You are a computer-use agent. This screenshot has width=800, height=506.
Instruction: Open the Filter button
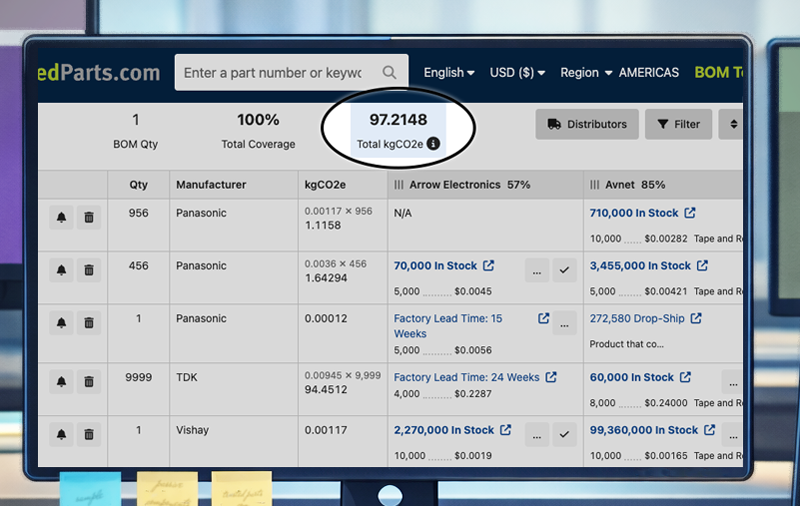pyautogui.click(x=678, y=124)
